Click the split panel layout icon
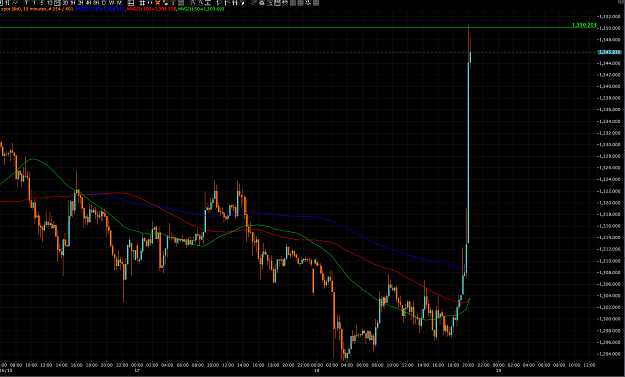 130,3
